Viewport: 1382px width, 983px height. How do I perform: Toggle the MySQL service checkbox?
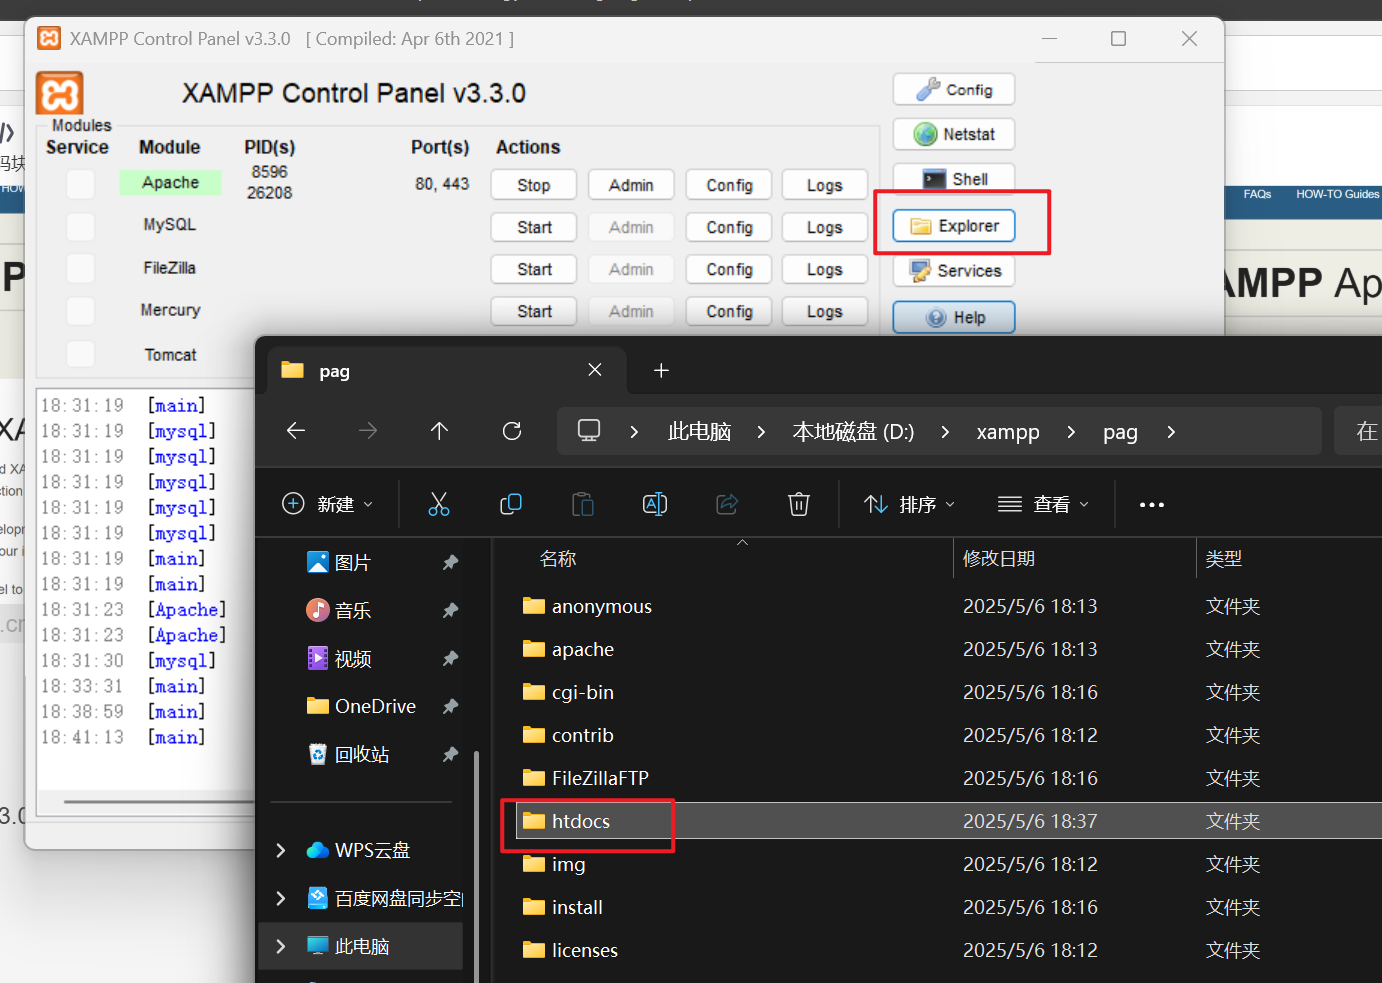tap(80, 226)
